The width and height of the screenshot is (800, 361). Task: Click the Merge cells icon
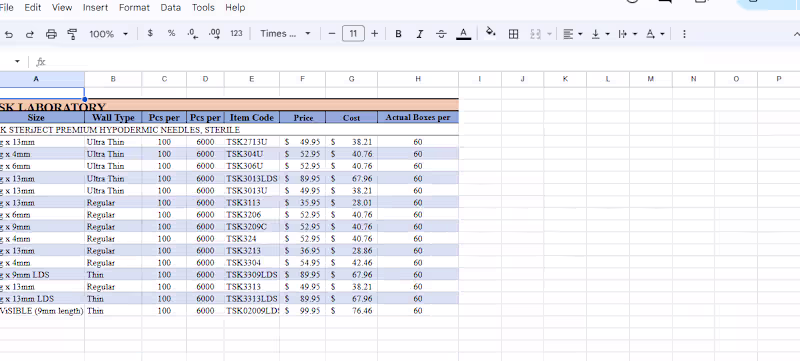pyautogui.click(x=535, y=34)
